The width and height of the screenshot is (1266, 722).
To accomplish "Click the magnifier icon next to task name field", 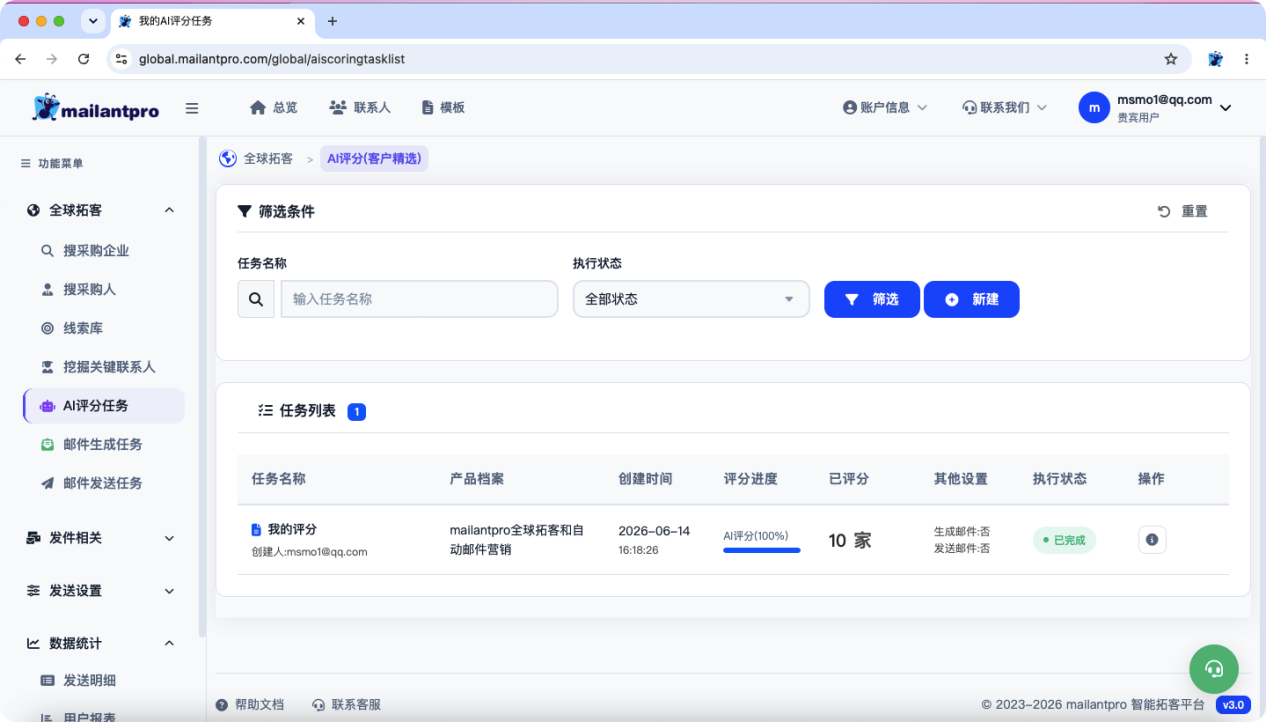I will [x=256, y=299].
